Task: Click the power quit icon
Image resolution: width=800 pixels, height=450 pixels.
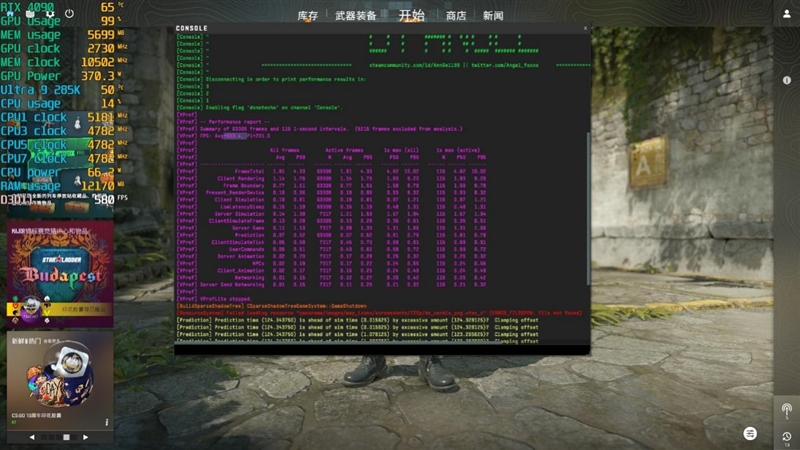Action: (x=69, y=14)
